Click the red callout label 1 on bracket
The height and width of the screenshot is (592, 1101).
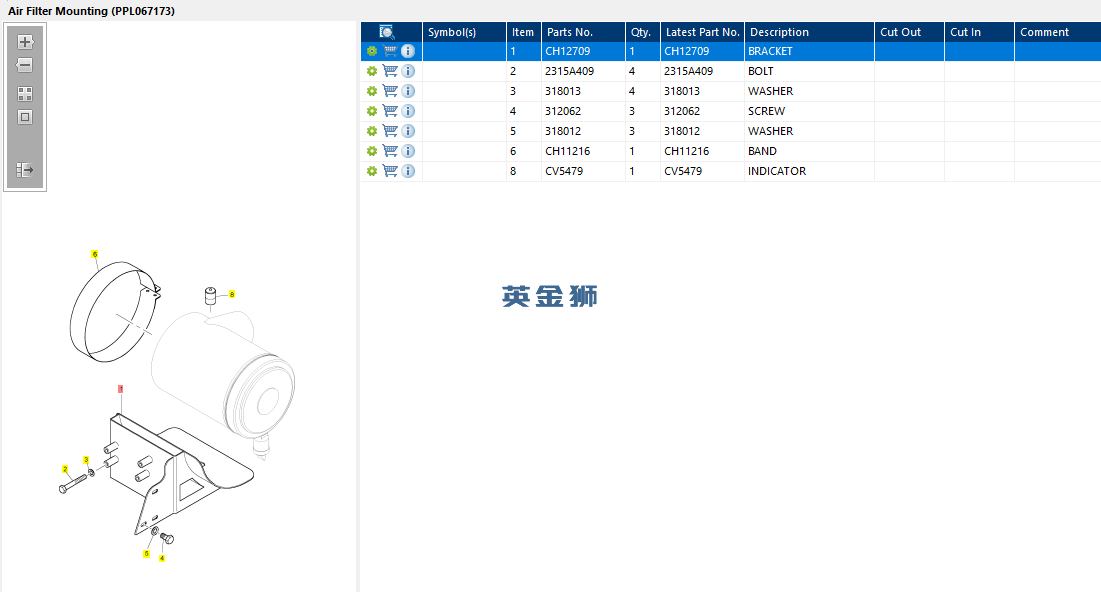121,389
